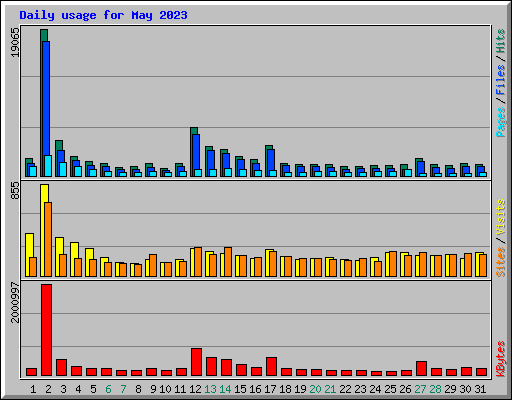
Task: Click the red KBytes bar for day 3
Action: pyautogui.click(x=61, y=367)
